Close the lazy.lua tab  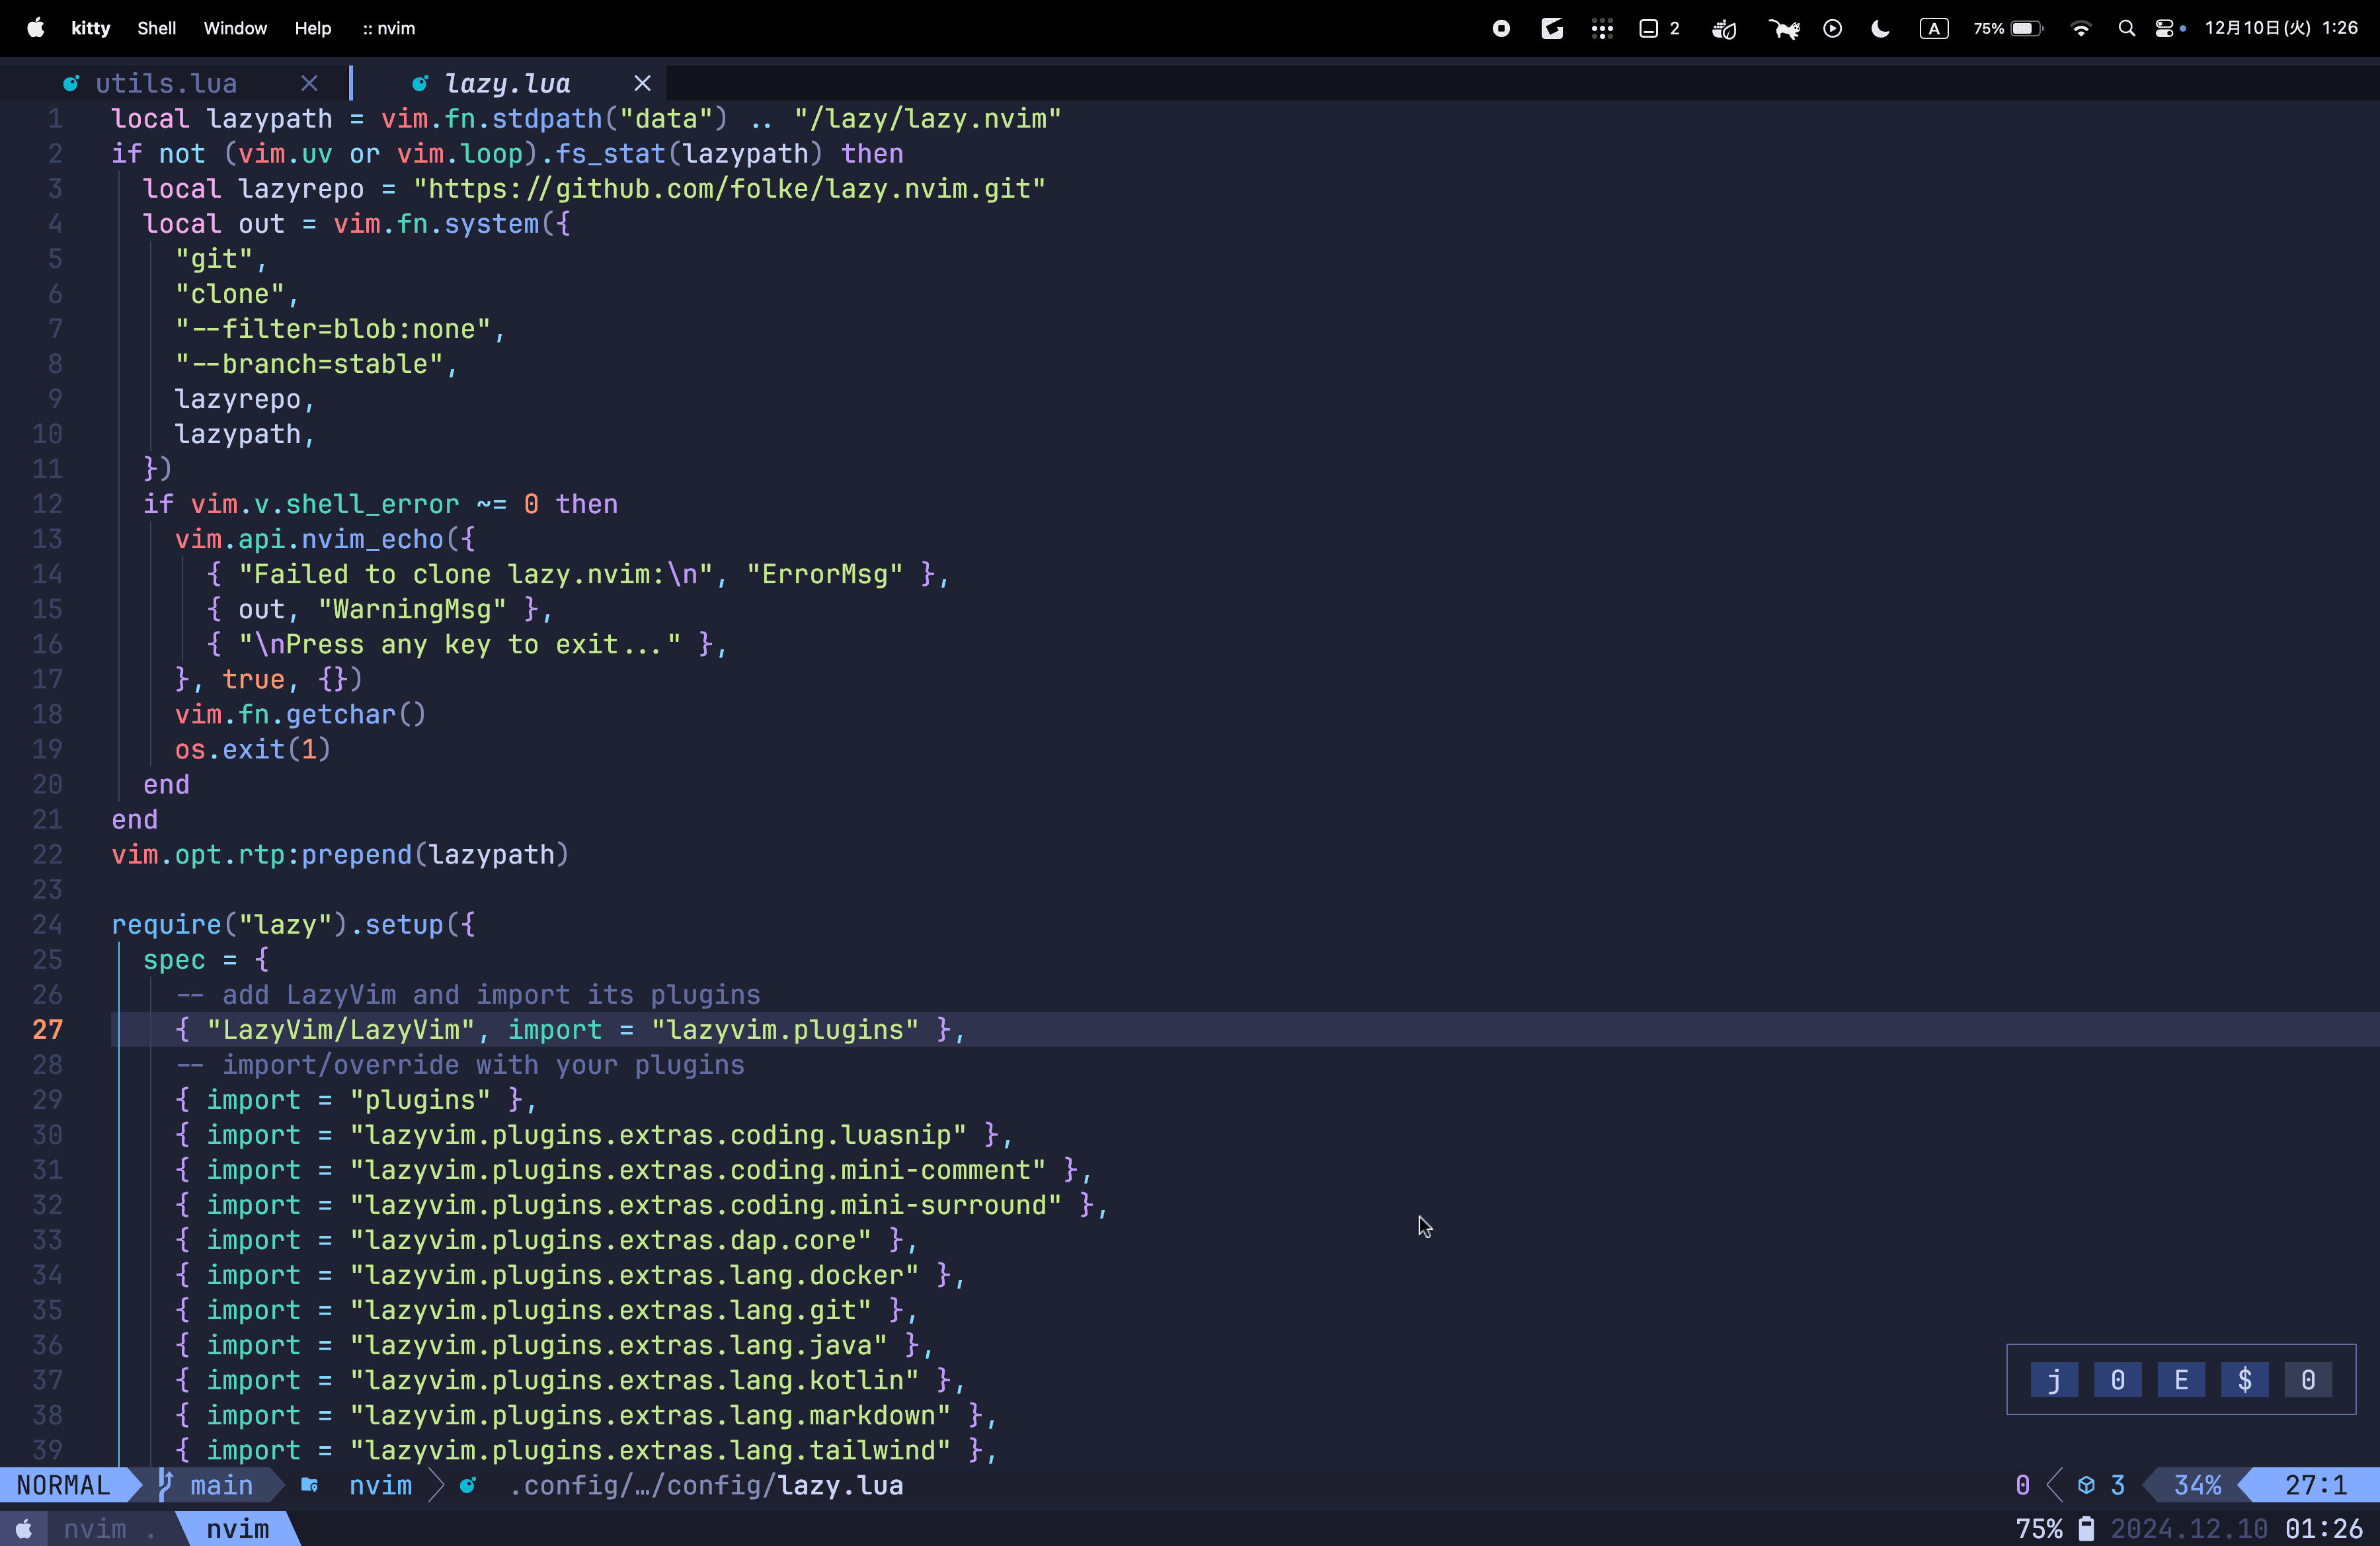point(642,83)
